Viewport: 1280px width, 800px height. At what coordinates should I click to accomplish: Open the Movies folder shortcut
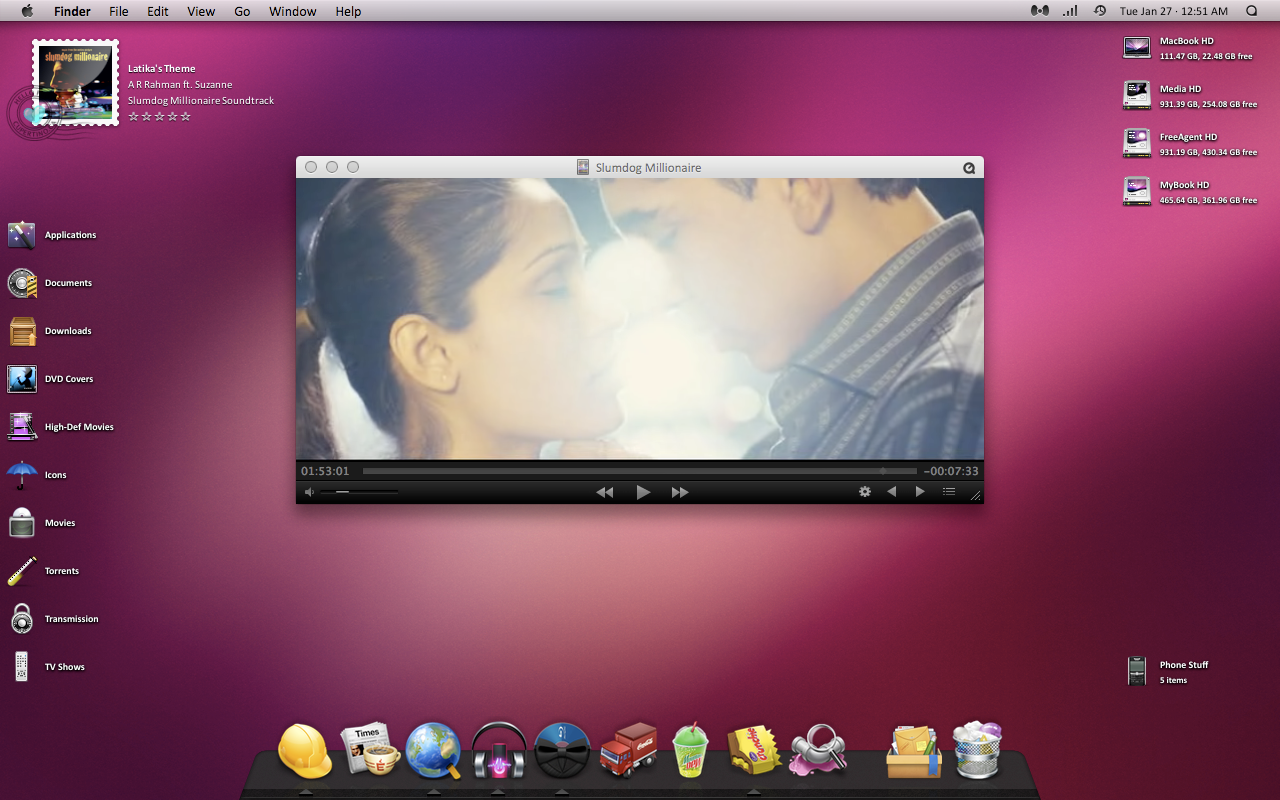[22, 523]
